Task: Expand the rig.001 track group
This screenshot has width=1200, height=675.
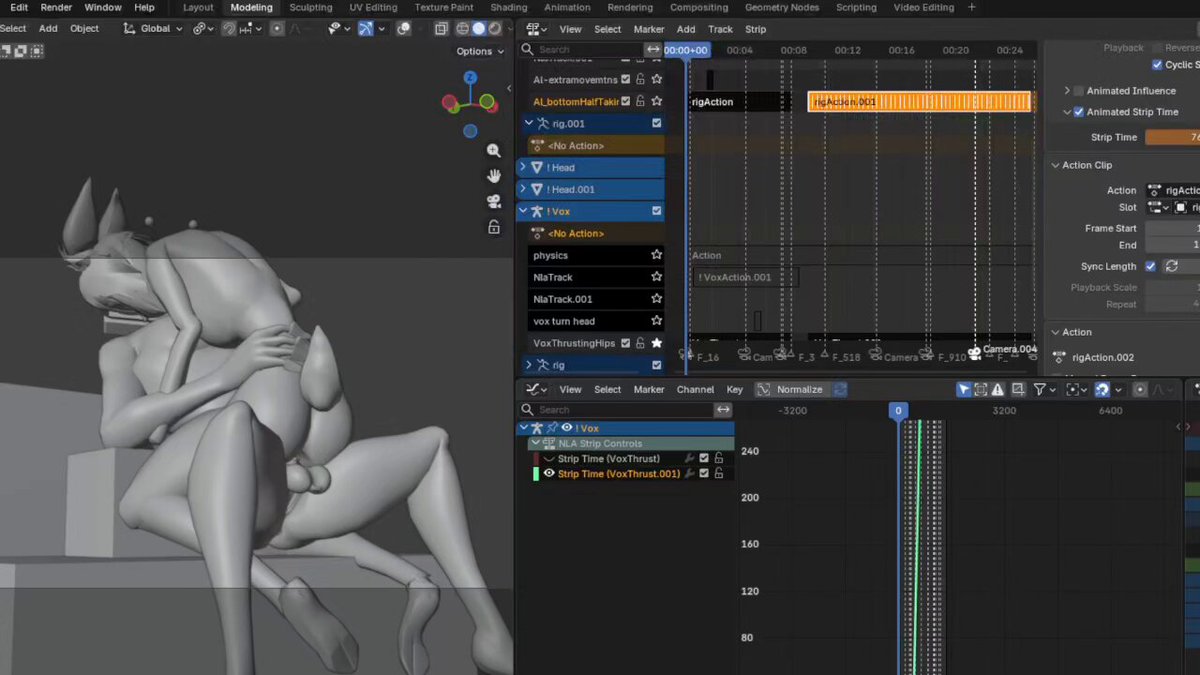Action: click(528, 124)
